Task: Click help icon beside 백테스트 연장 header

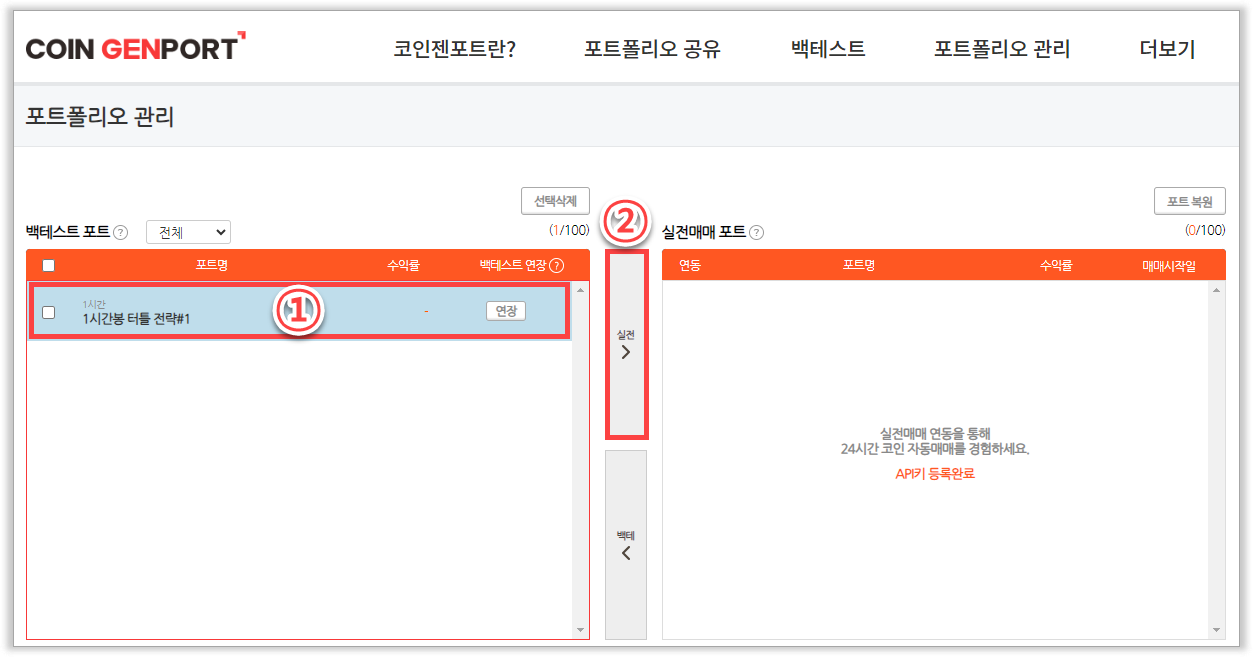Action: (x=557, y=266)
